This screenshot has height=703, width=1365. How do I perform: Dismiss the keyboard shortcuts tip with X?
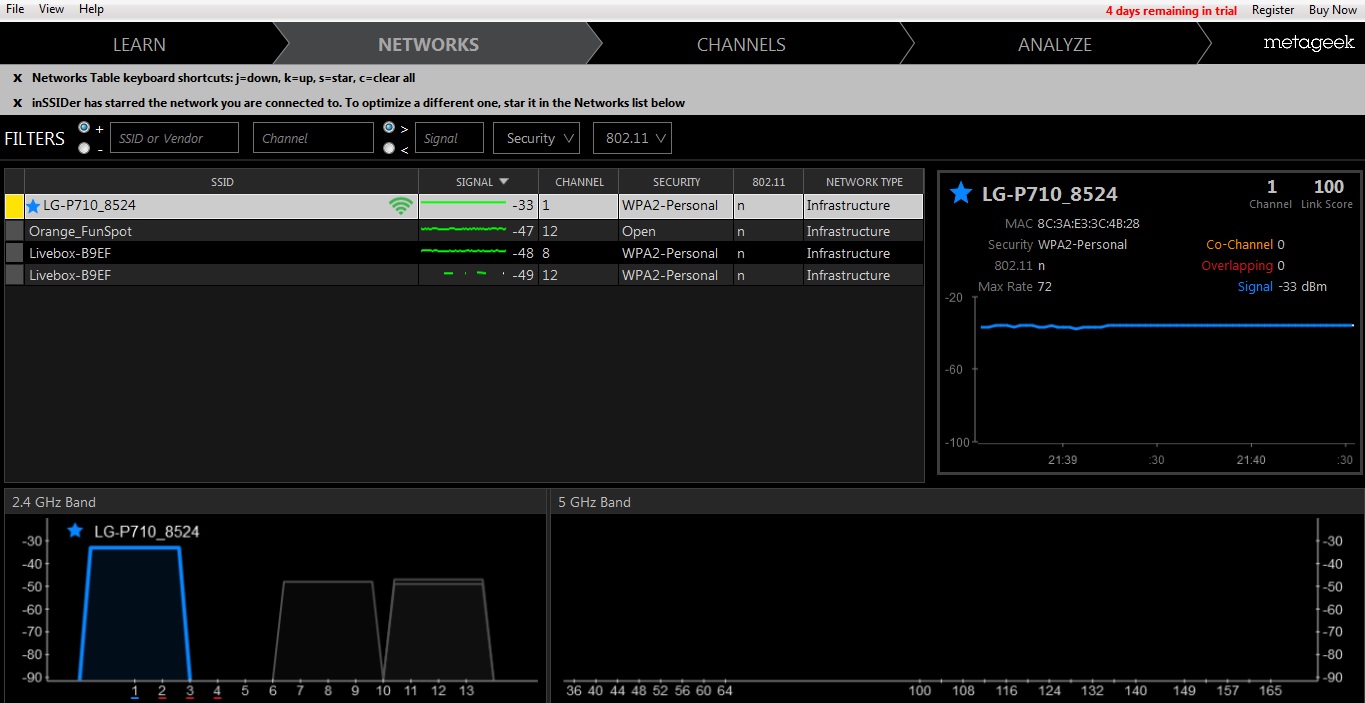pyautogui.click(x=17, y=78)
